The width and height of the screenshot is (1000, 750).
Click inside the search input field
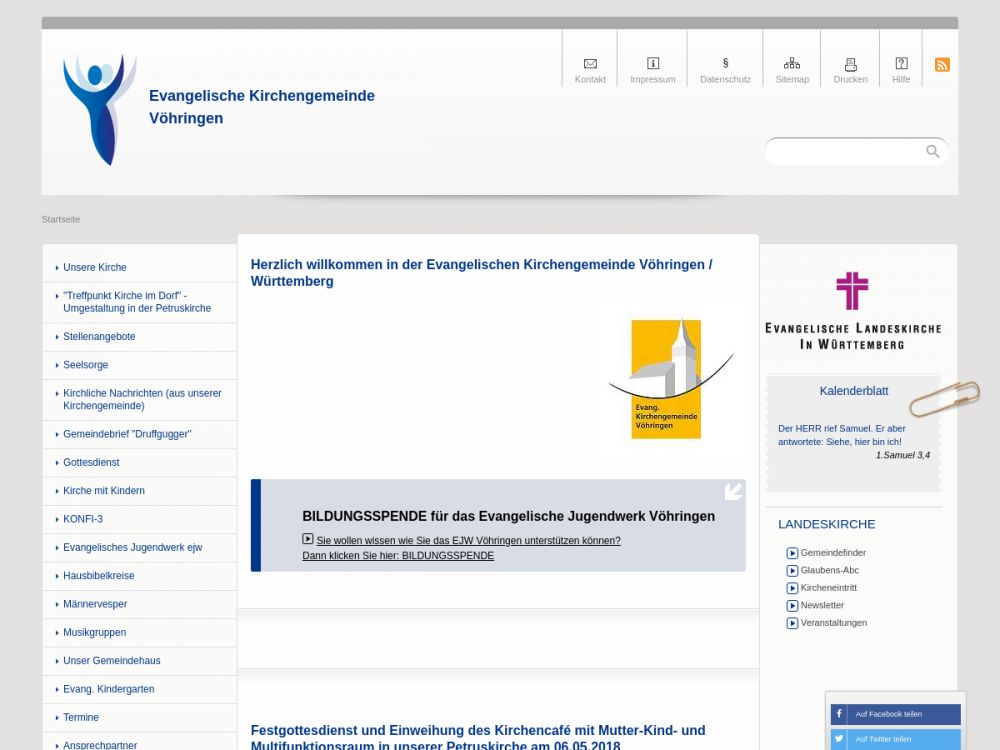(x=845, y=151)
